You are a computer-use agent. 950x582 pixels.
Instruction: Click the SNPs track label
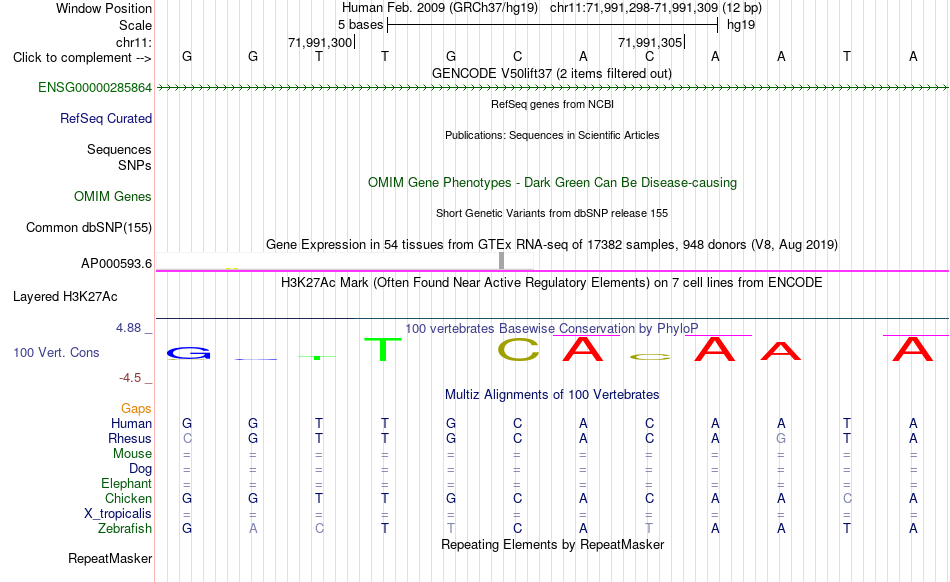pos(135,165)
